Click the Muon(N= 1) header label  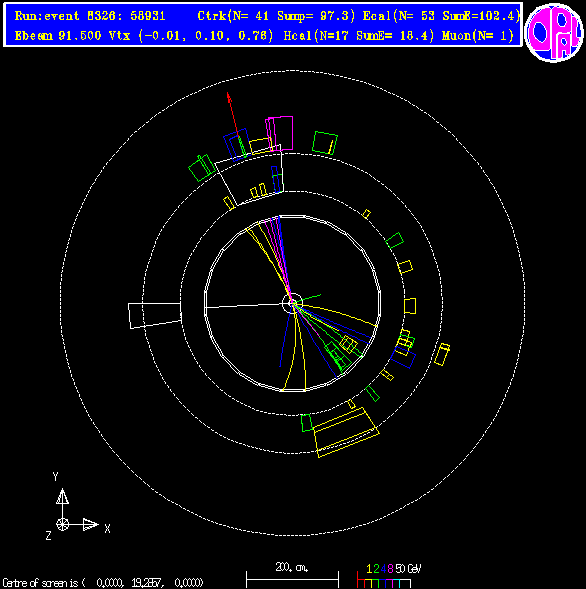point(478,36)
